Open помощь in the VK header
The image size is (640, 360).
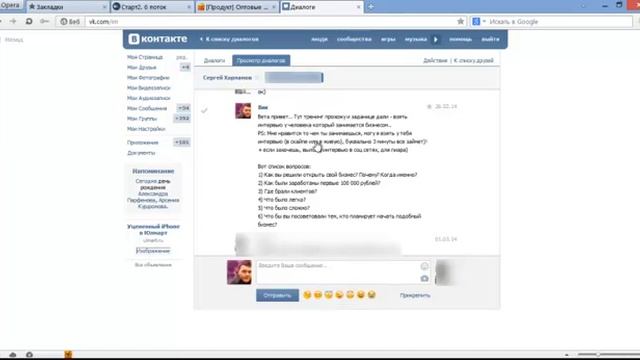(460, 39)
